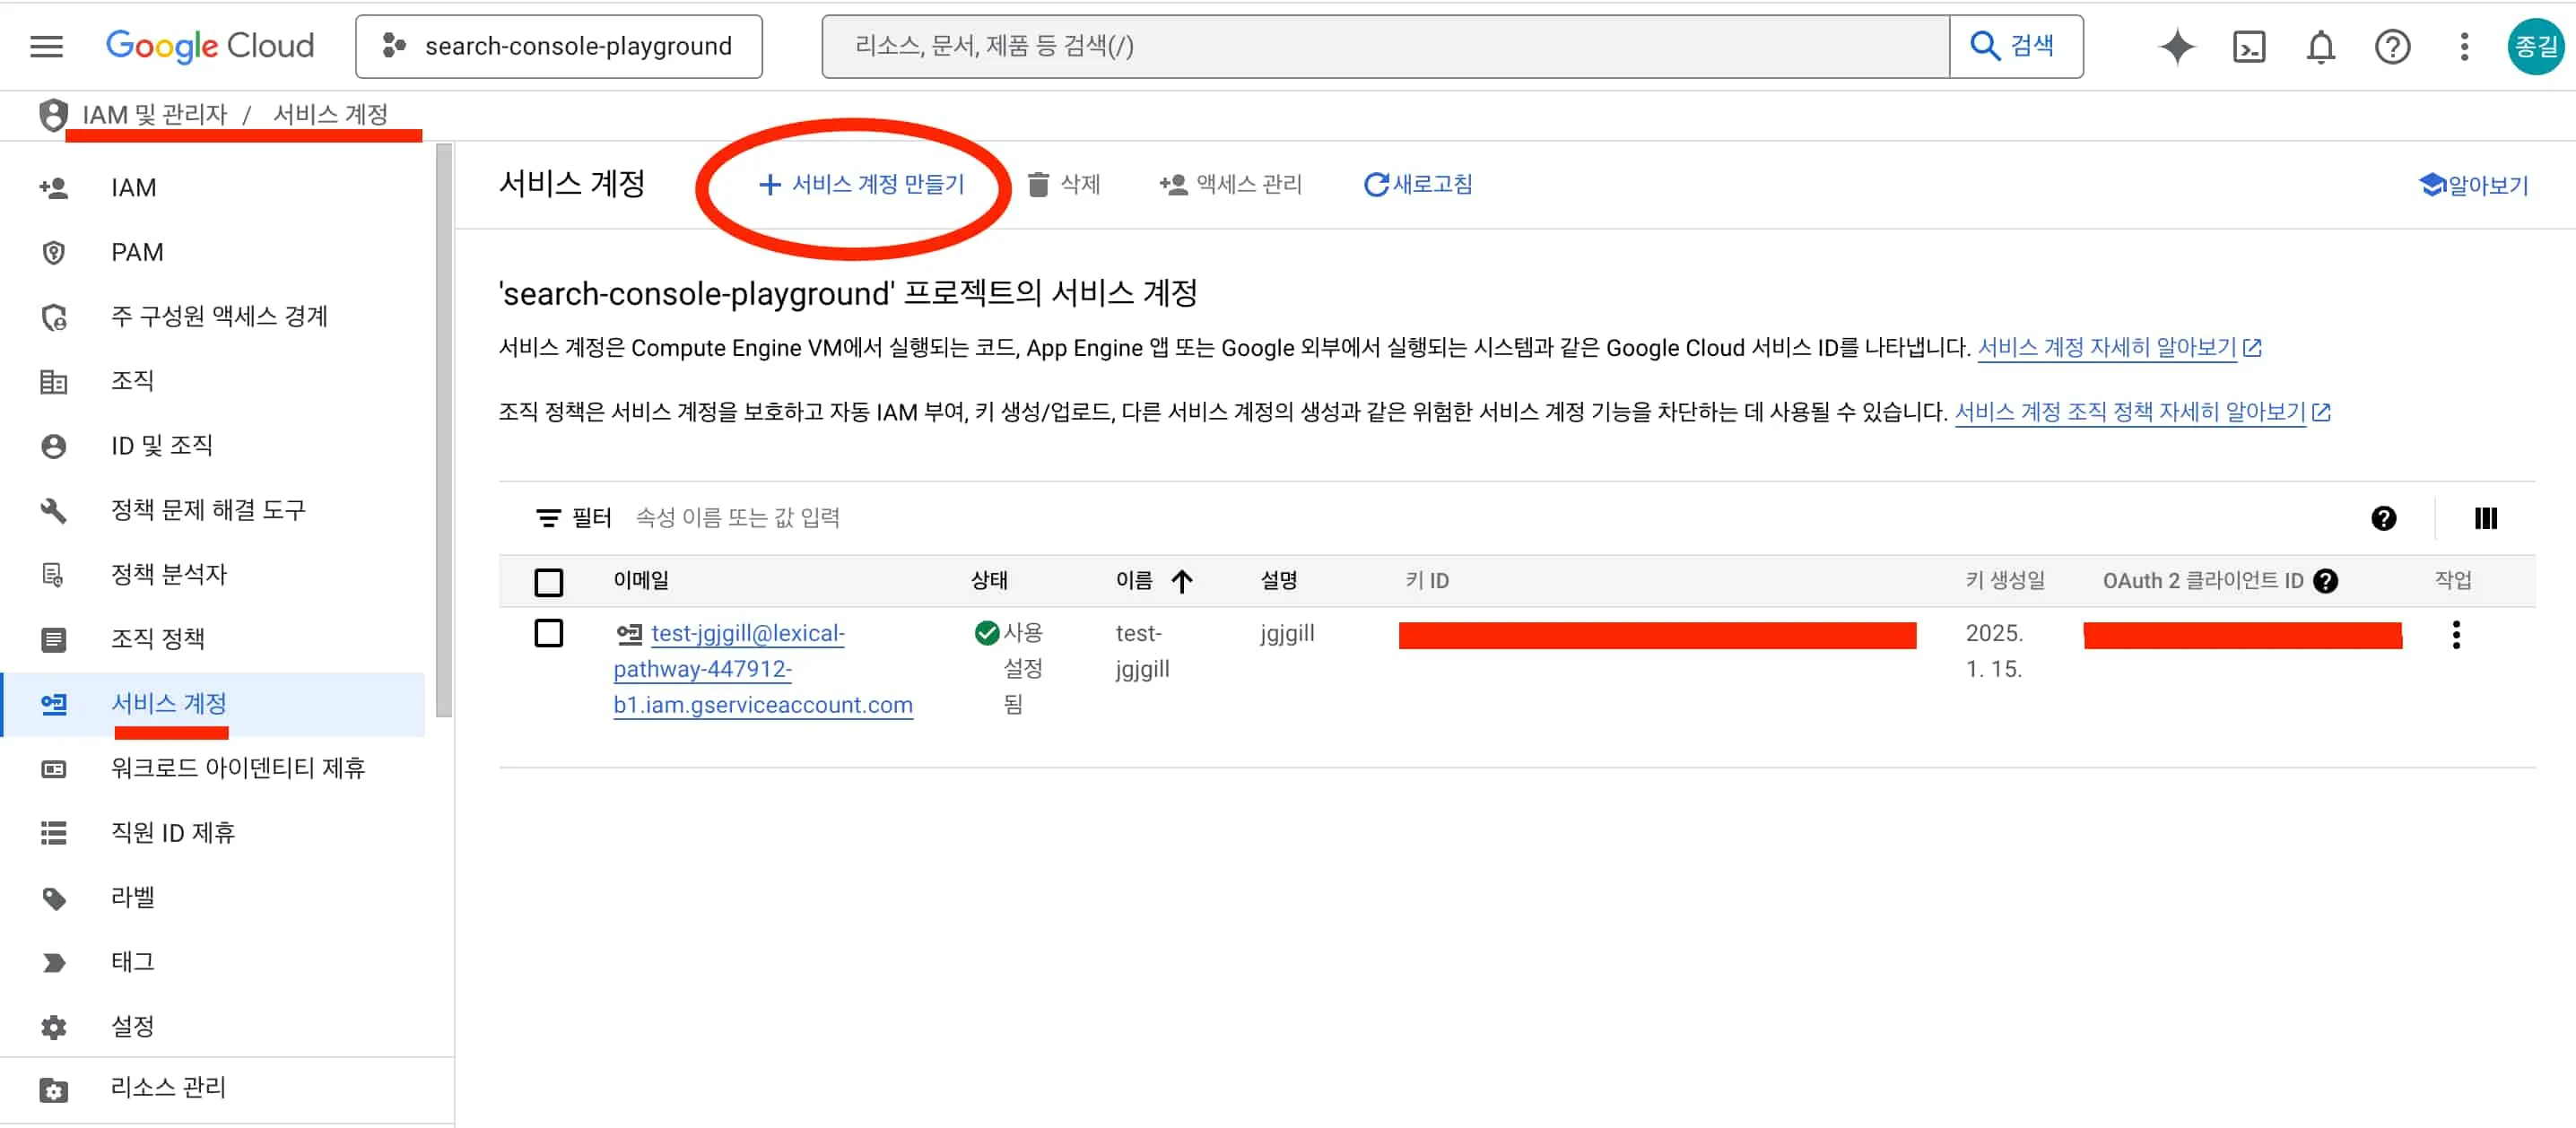Check the test-jgjgill service account row checkbox

(549, 633)
